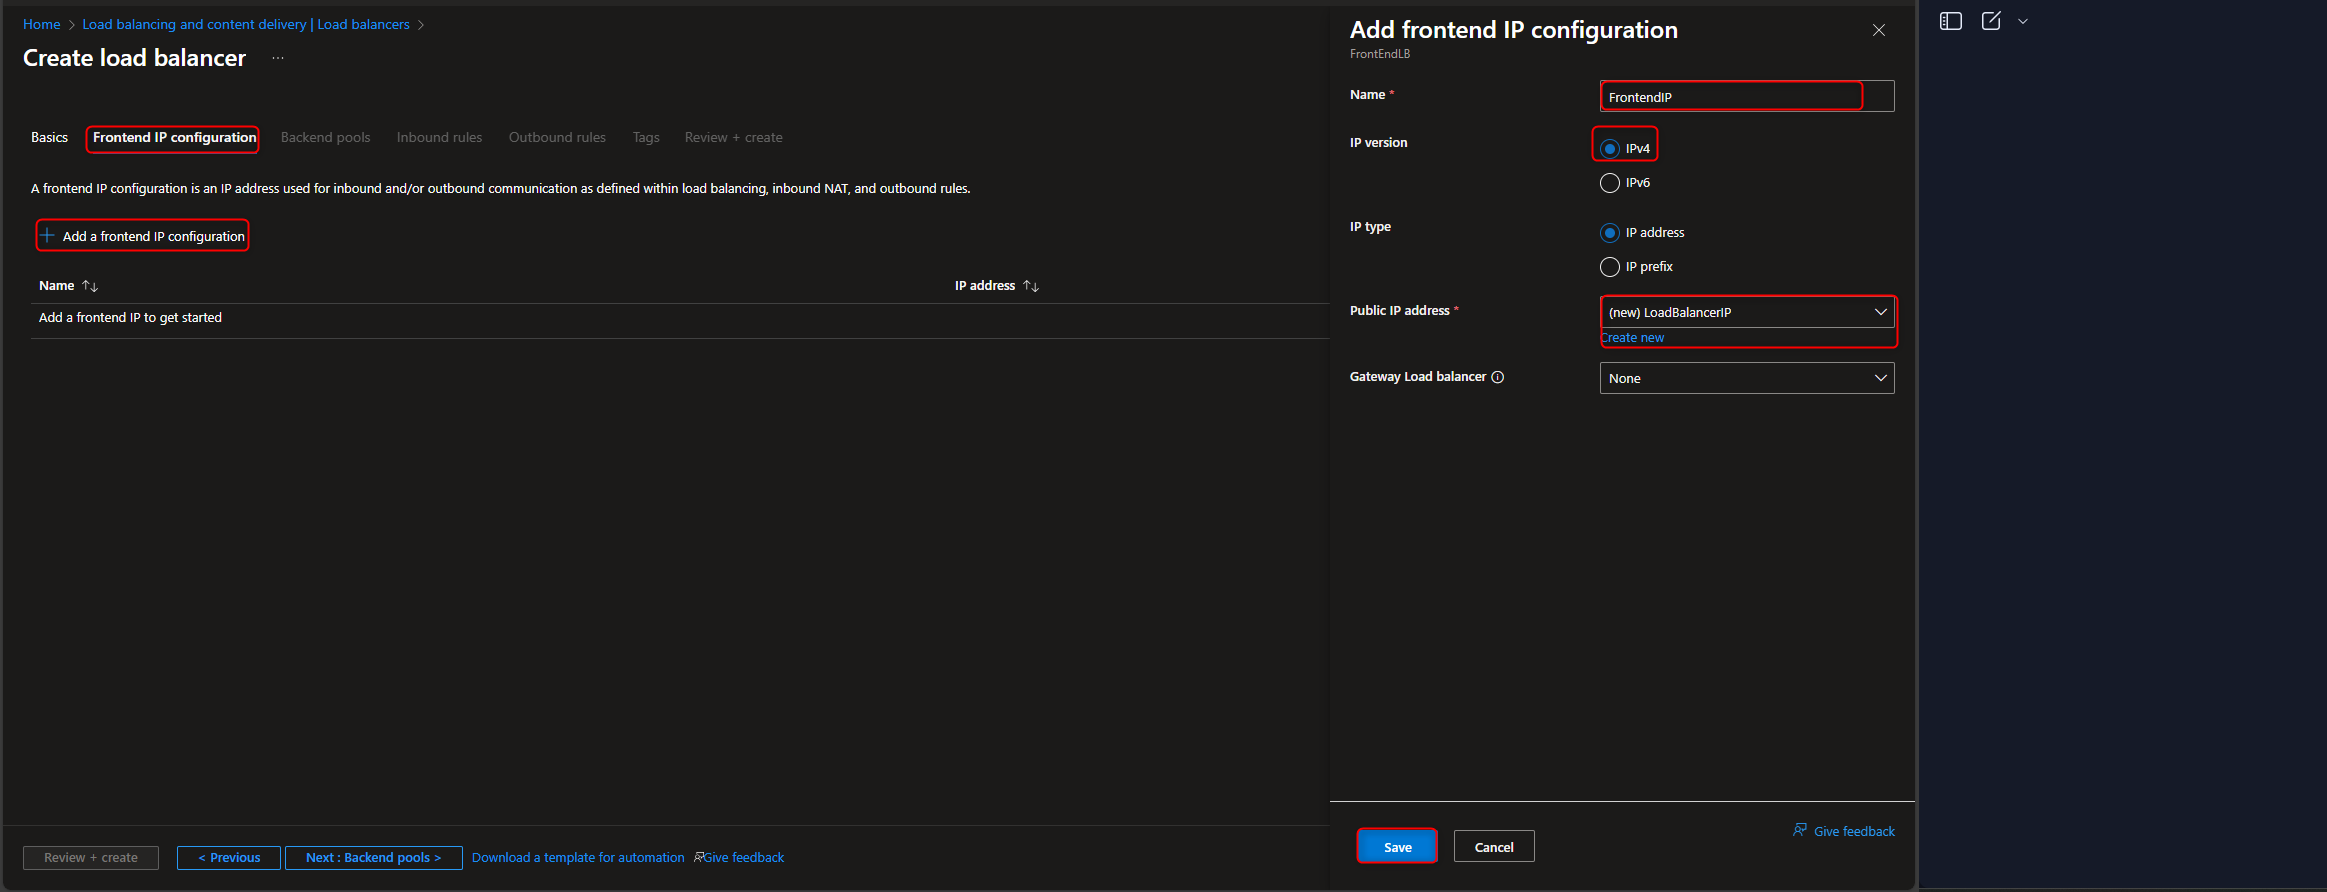The width and height of the screenshot is (2327, 892).
Task: Select the Outbound rules tab
Action: click(557, 137)
